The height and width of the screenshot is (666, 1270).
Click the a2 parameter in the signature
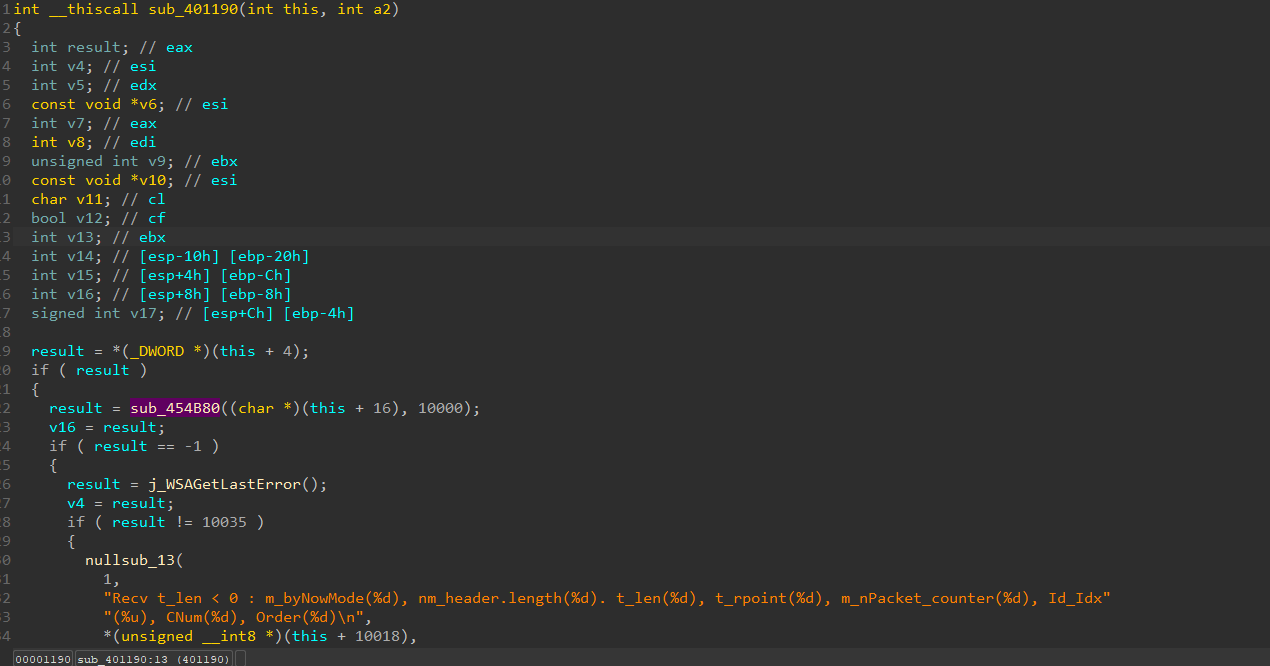coord(384,9)
